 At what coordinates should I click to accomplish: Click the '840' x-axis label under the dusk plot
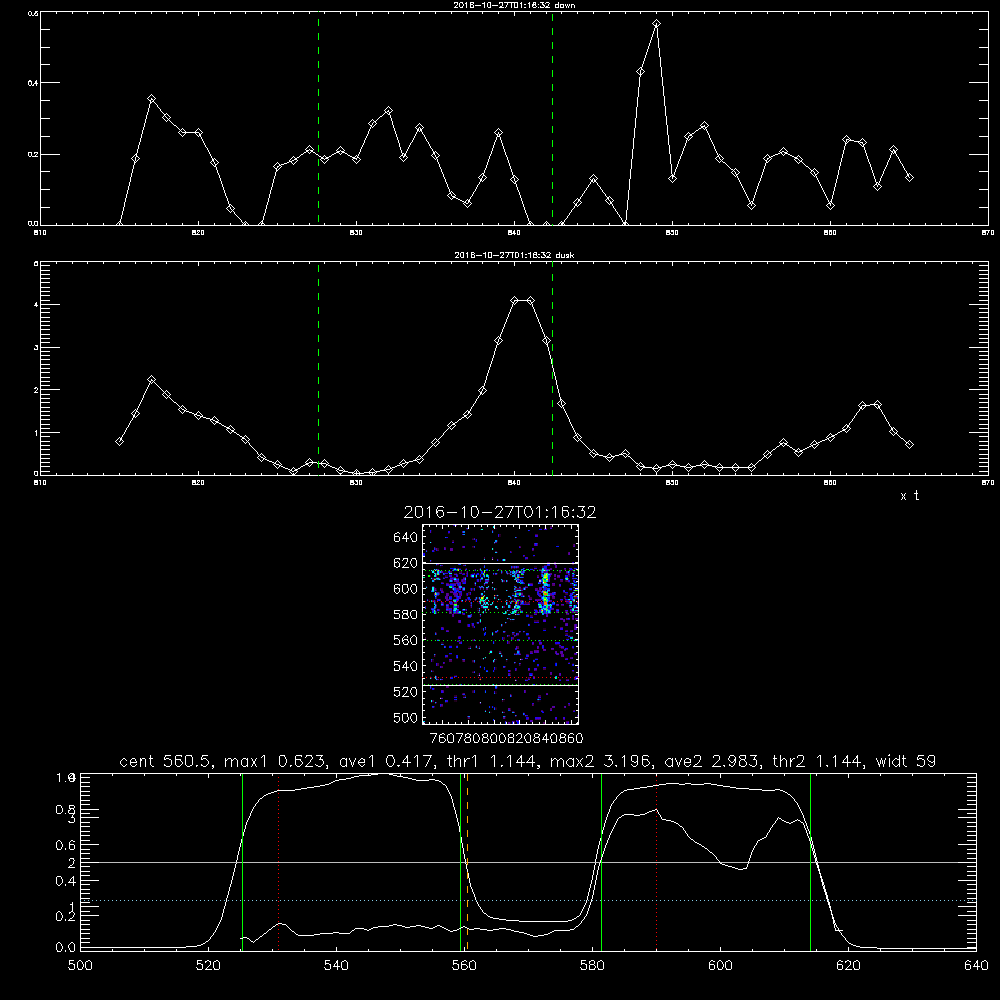(x=515, y=483)
